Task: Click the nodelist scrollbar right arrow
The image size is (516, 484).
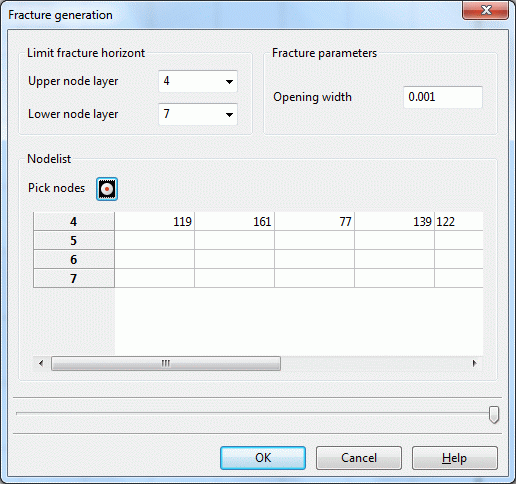Action: click(474, 363)
